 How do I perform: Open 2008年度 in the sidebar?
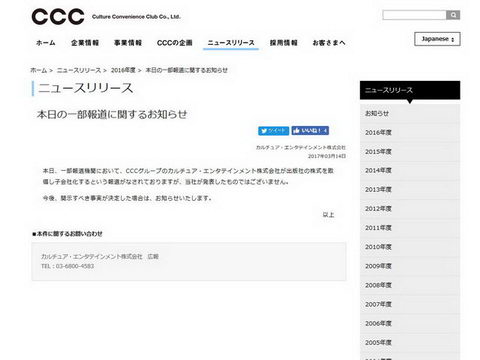point(410,285)
